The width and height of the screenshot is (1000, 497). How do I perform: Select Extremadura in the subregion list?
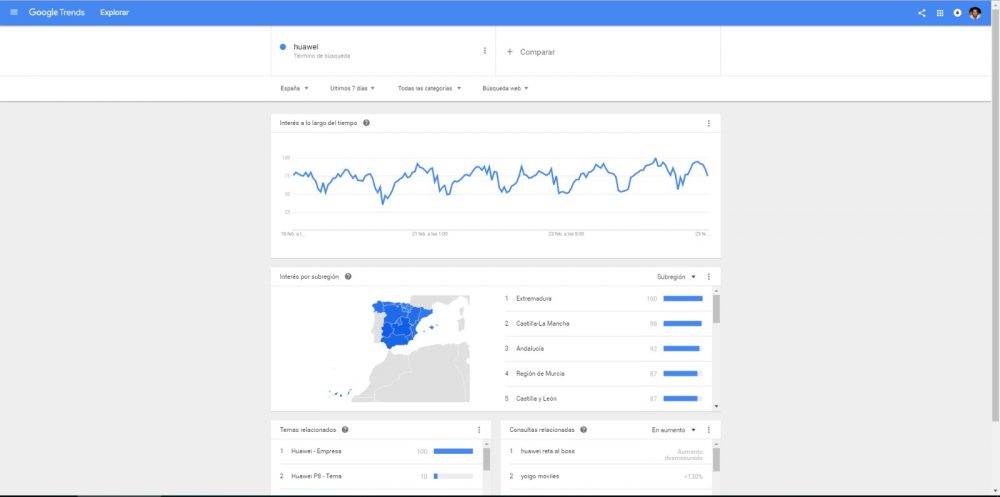tap(608, 299)
